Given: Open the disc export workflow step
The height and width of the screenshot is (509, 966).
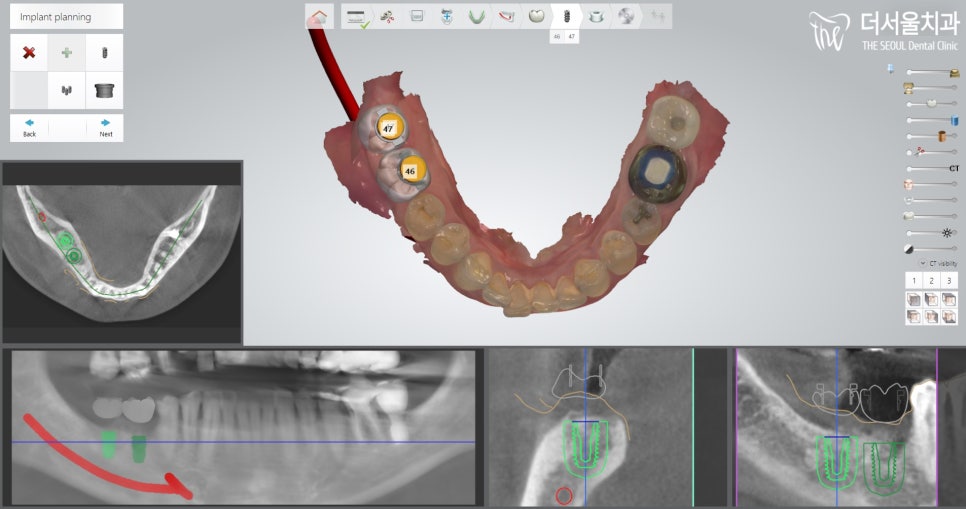Looking at the screenshot, I should click(626, 16).
